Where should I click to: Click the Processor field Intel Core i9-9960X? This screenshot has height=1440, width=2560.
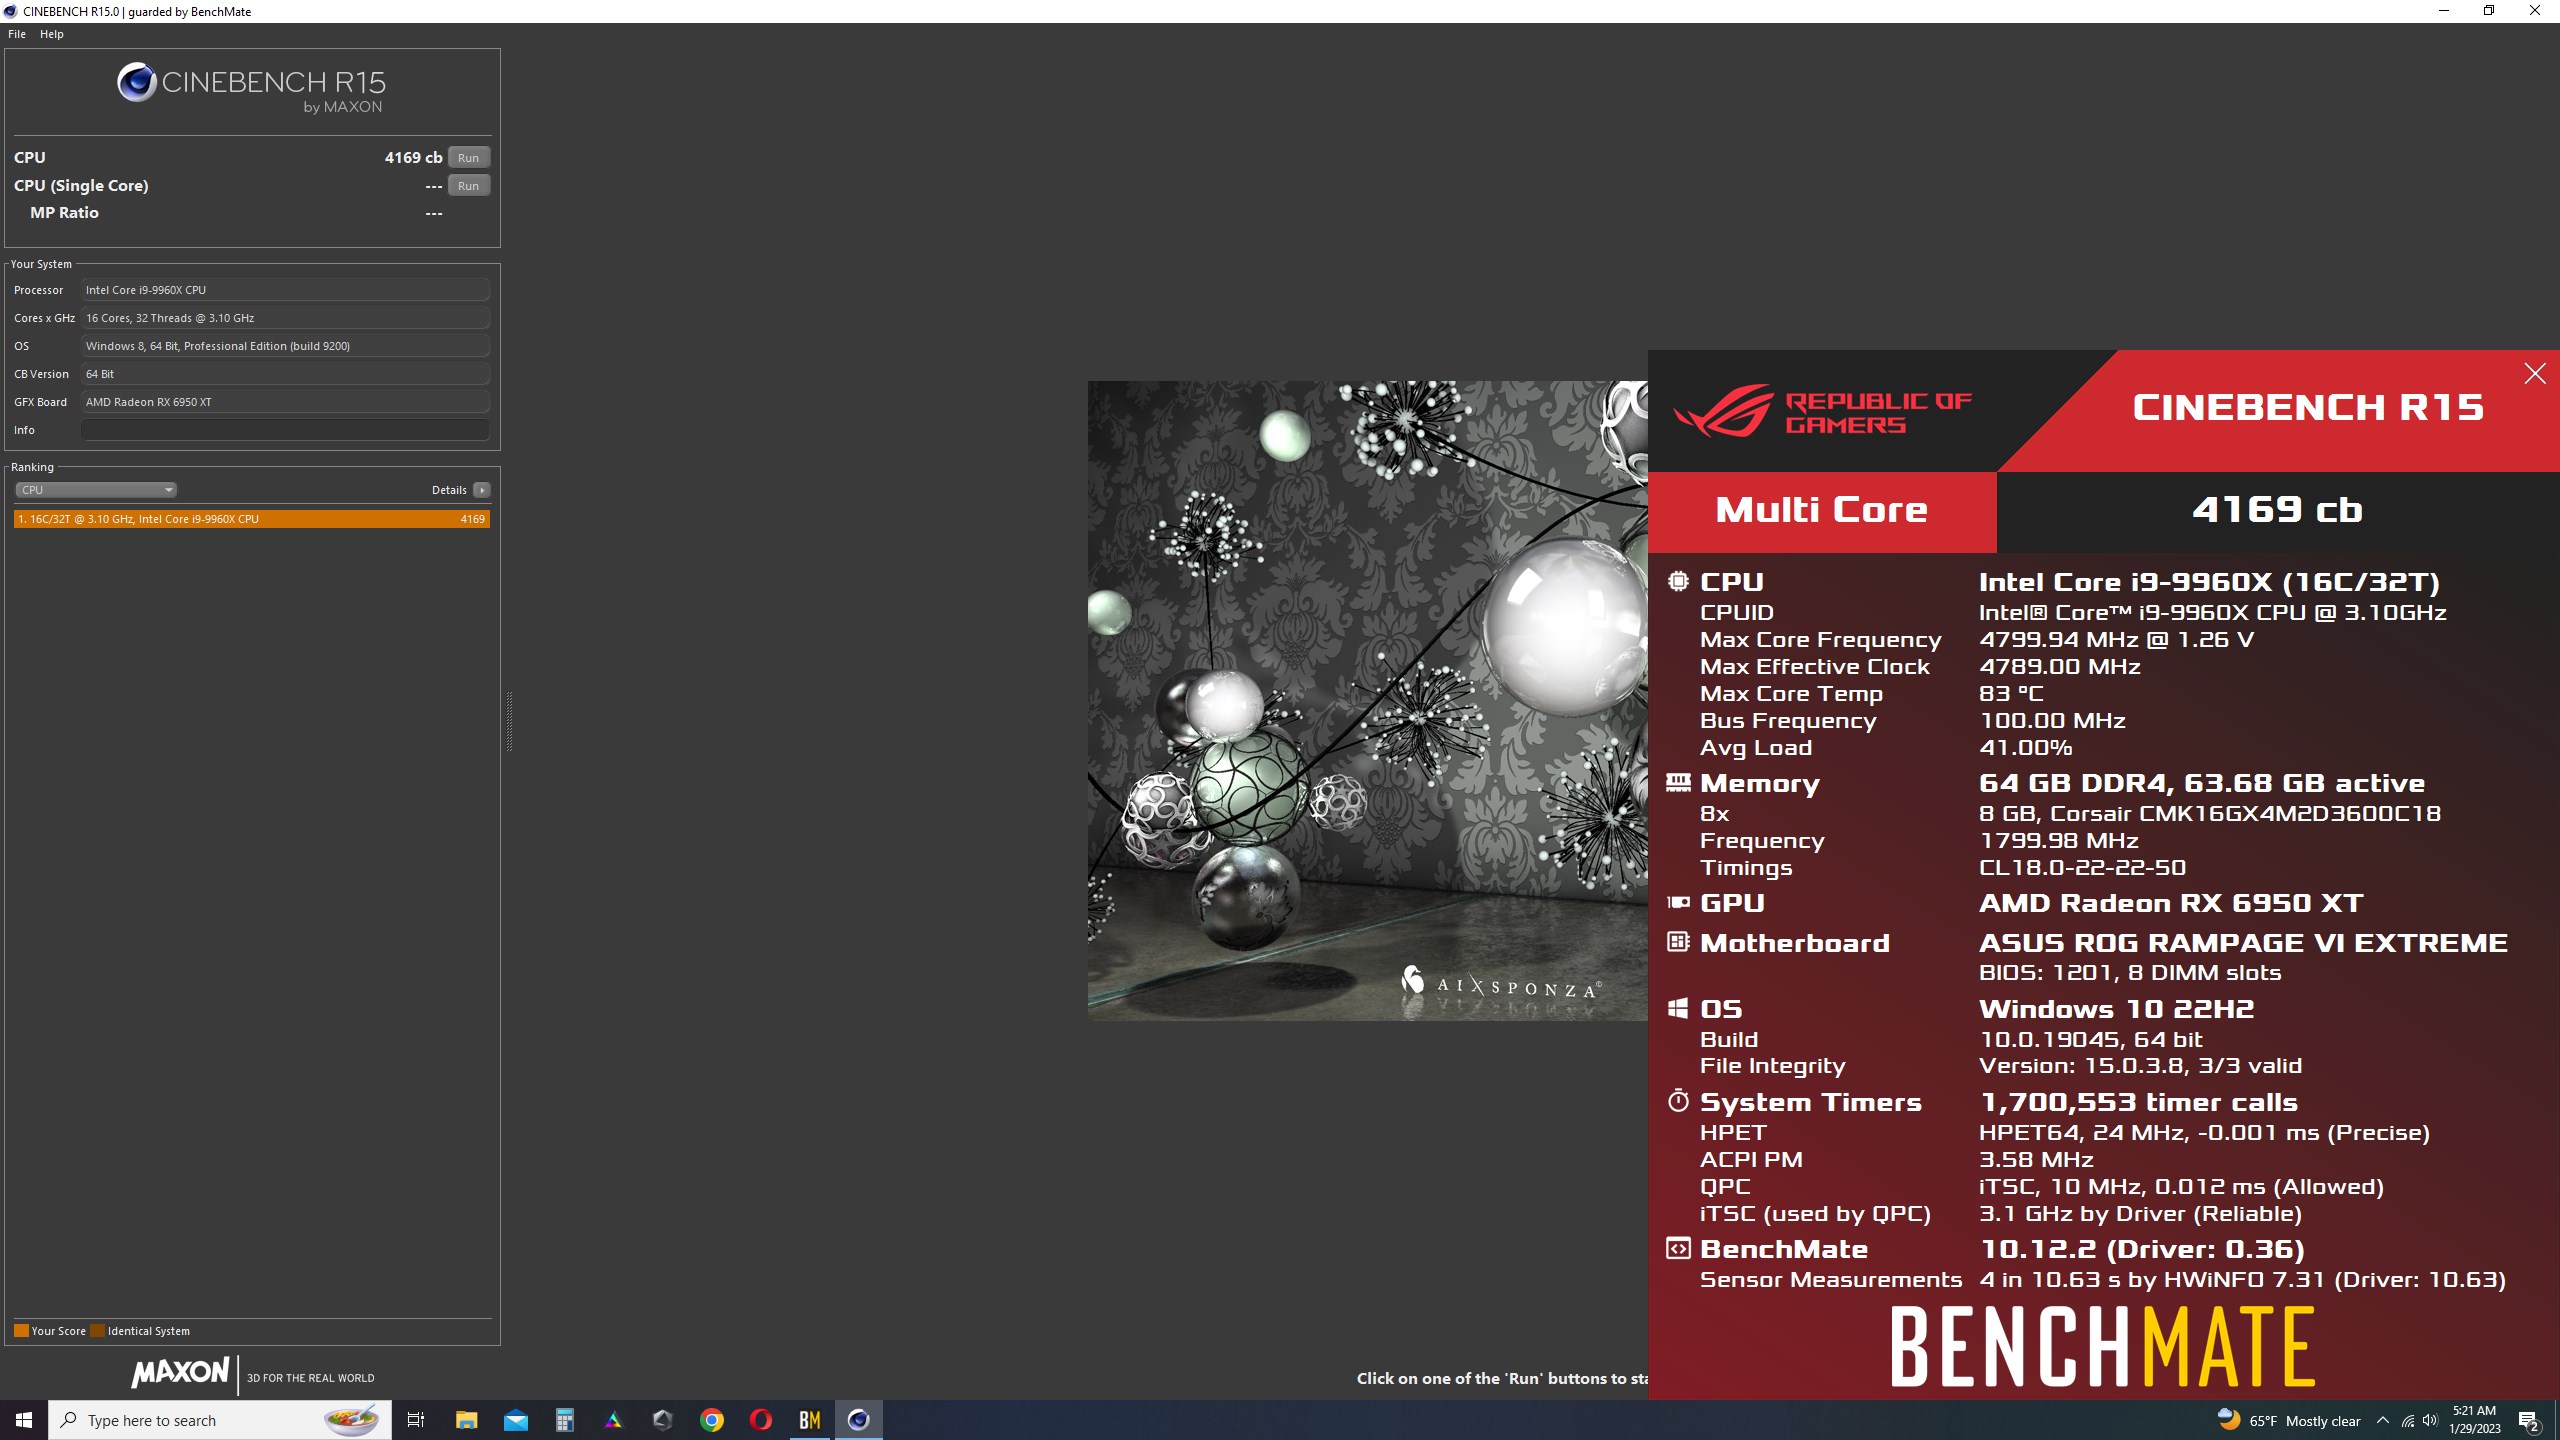(x=285, y=290)
